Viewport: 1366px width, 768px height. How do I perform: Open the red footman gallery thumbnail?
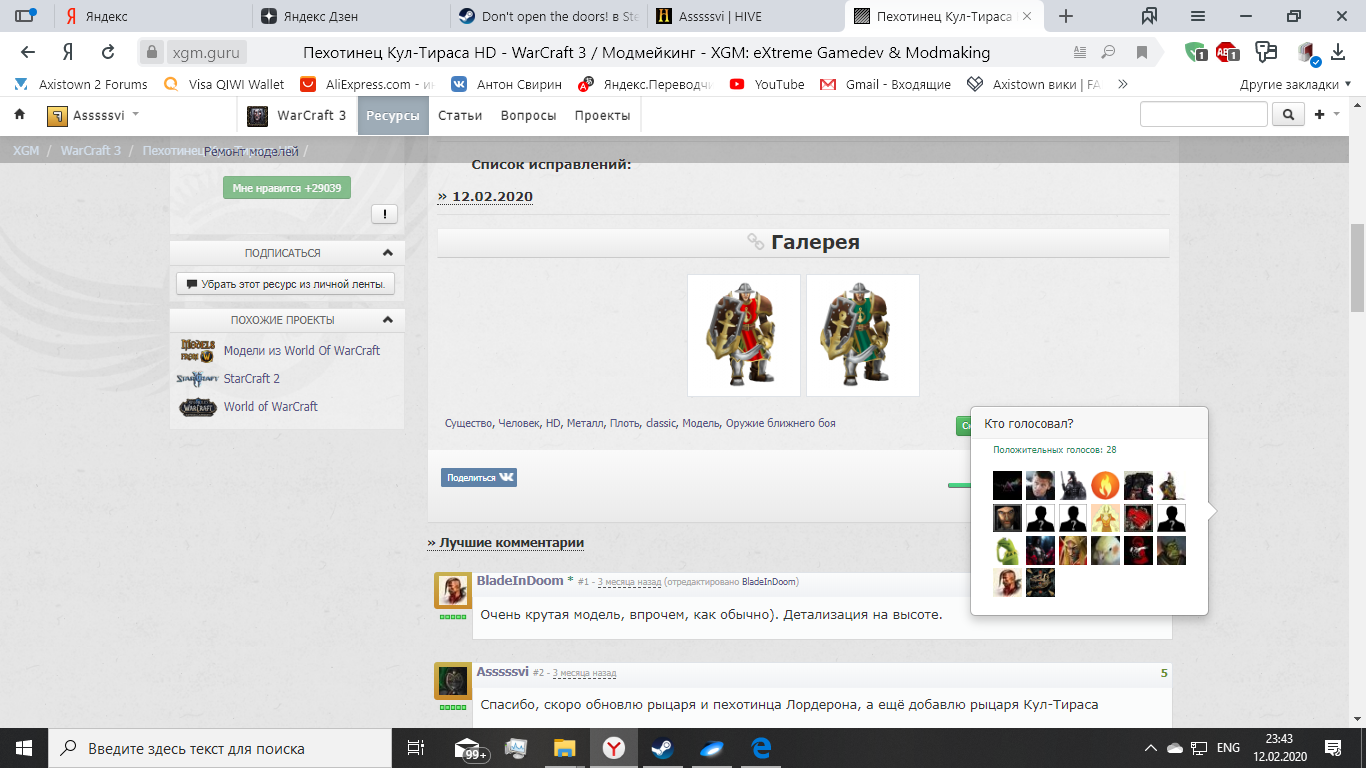(x=744, y=335)
